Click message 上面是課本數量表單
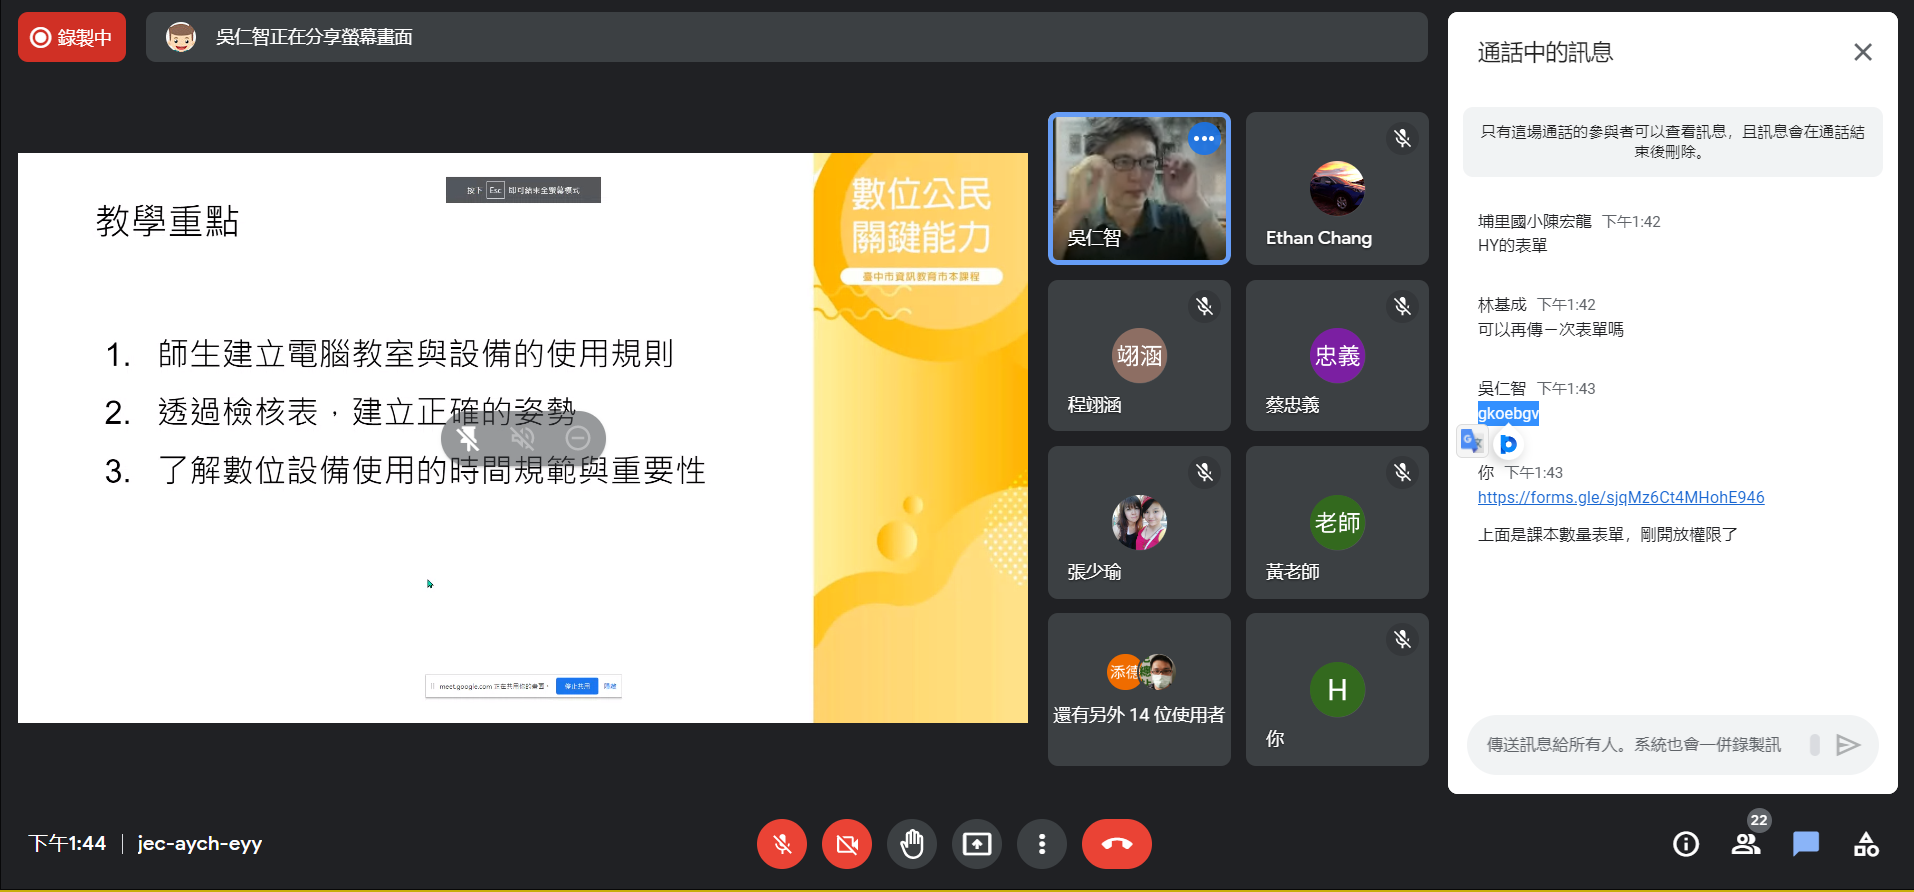The image size is (1914, 892). [1607, 534]
